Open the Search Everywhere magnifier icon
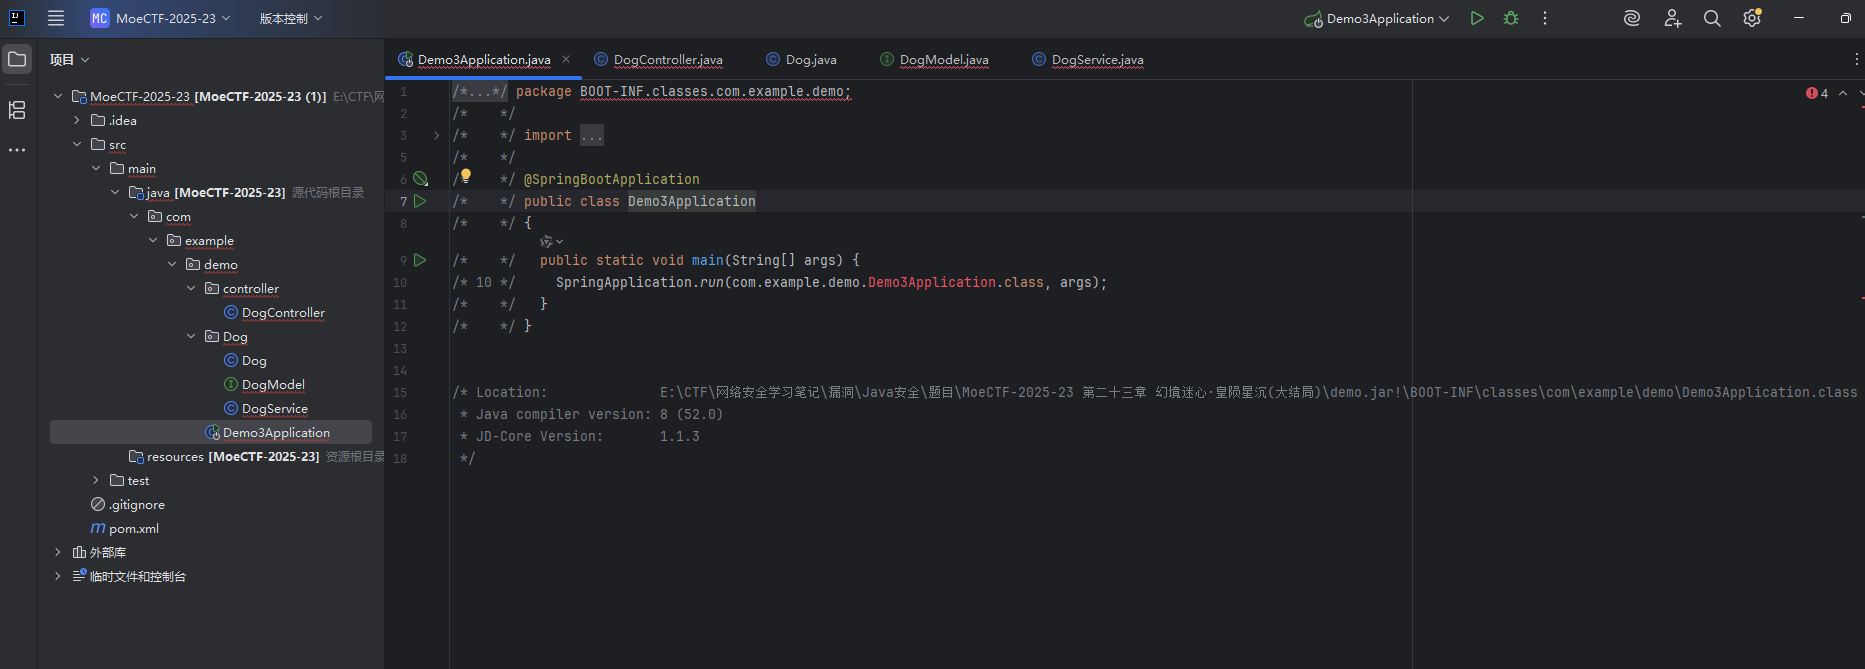Image resolution: width=1865 pixels, height=669 pixels. tap(1712, 18)
